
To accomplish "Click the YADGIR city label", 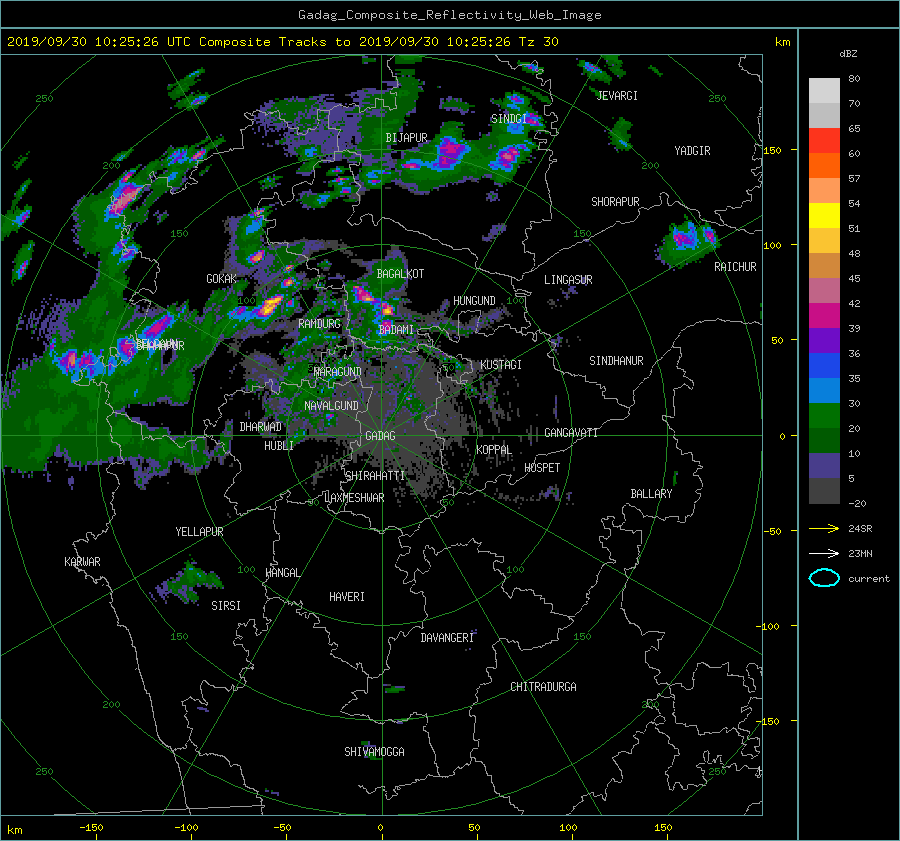I will click(x=692, y=151).
